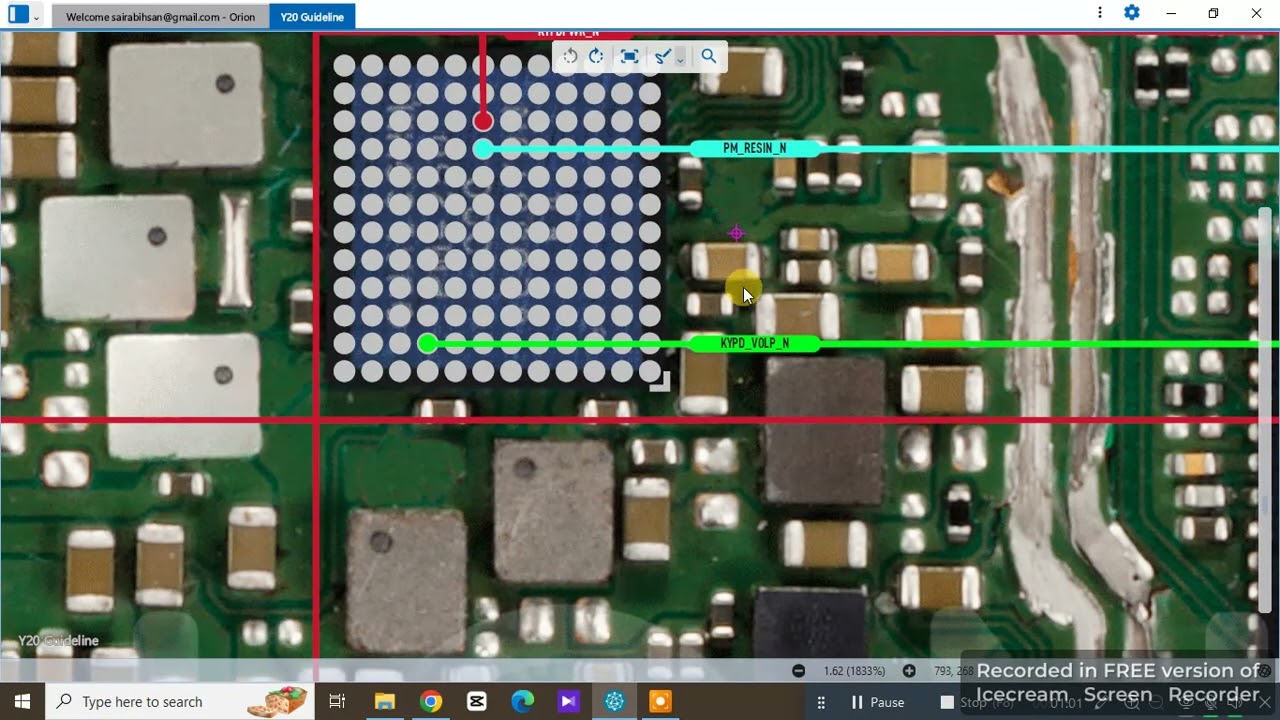This screenshot has width=1280, height=720.
Task: Open the three-dot more options menu
Action: (1100, 13)
